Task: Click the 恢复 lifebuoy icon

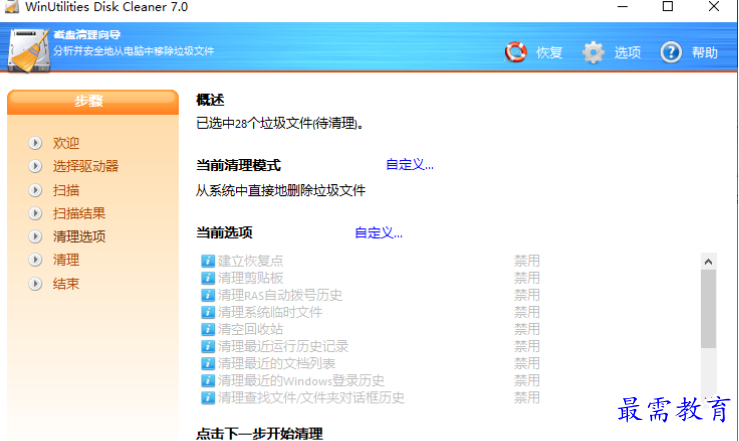Action: [516, 52]
